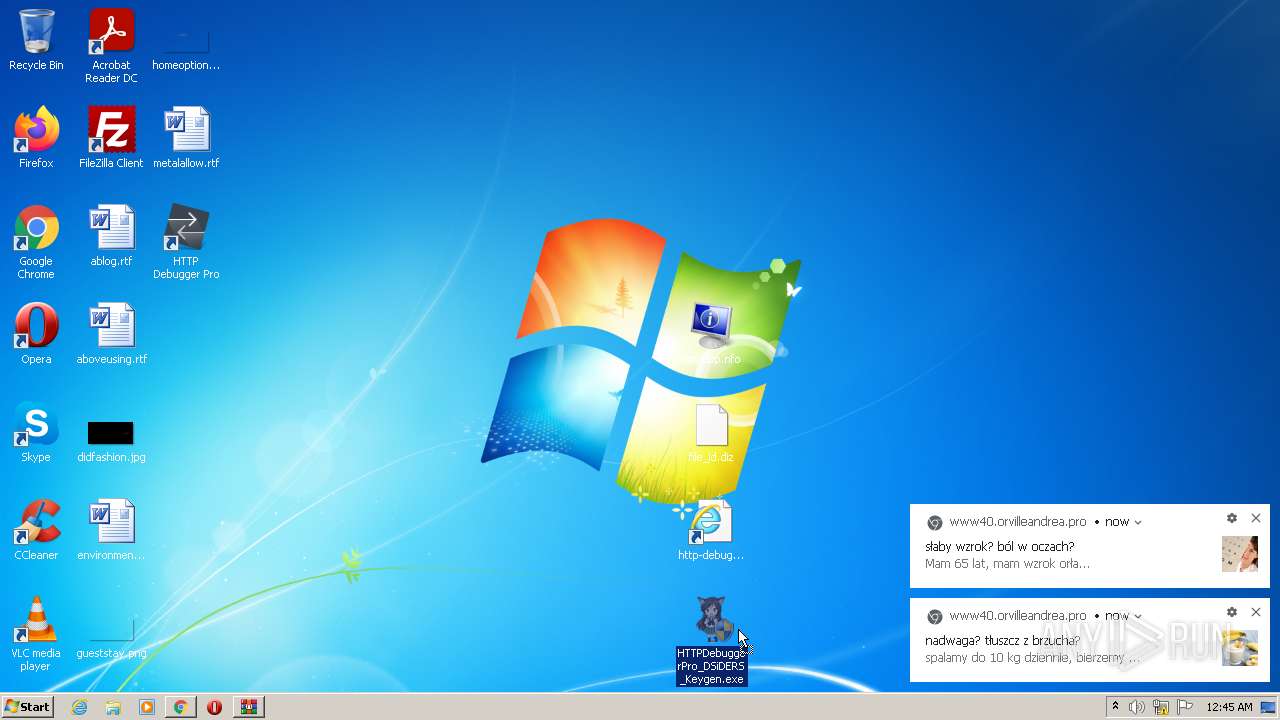Select the environmen... rtf document icon
Screen dimensions: 1280x720
pos(111,530)
